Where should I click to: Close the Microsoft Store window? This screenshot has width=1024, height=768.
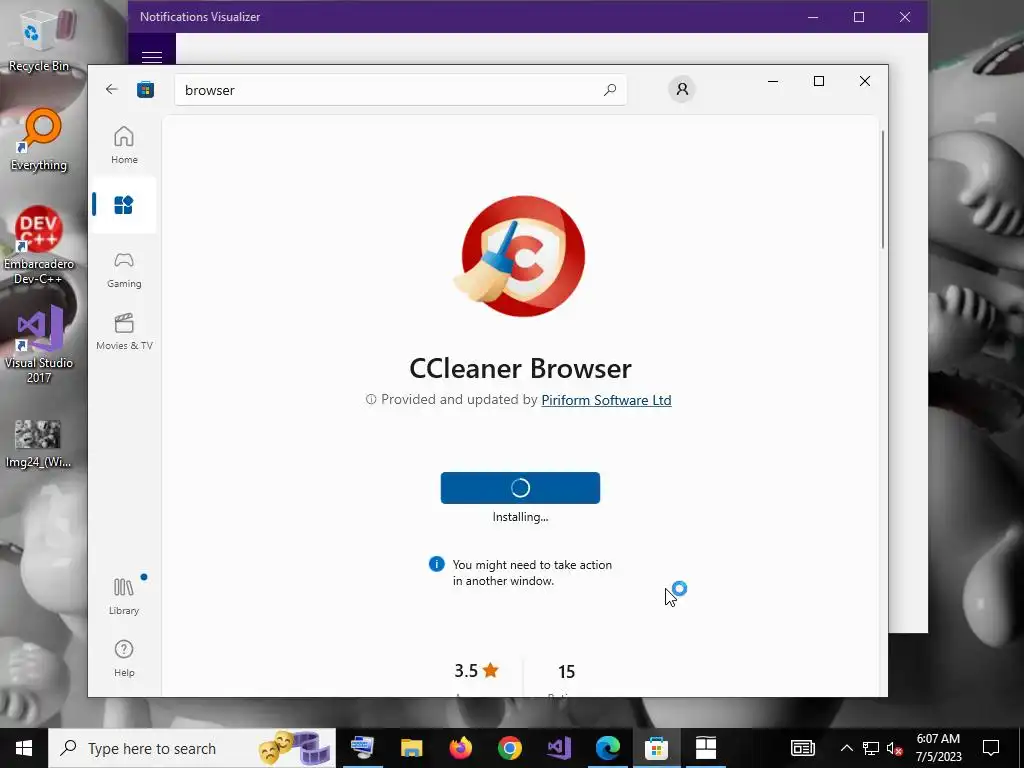coord(865,81)
